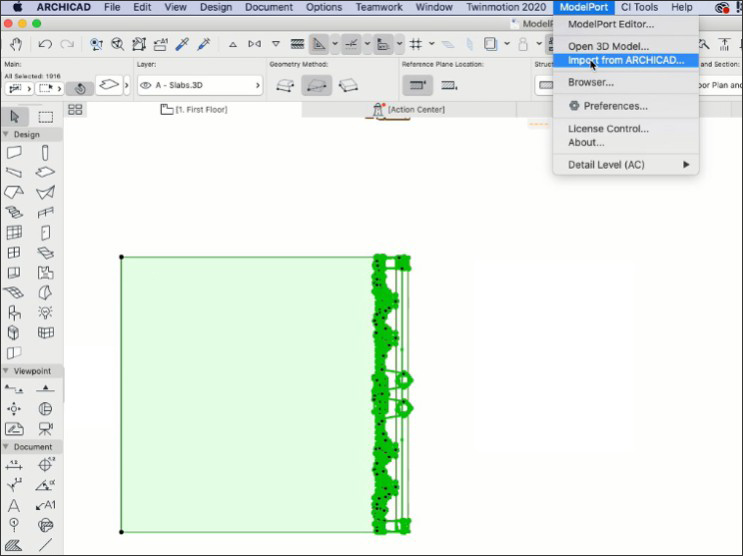Activate the Pick Up Parameters eyedropper
This screenshot has height=556, width=743.
(x=182, y=44)
